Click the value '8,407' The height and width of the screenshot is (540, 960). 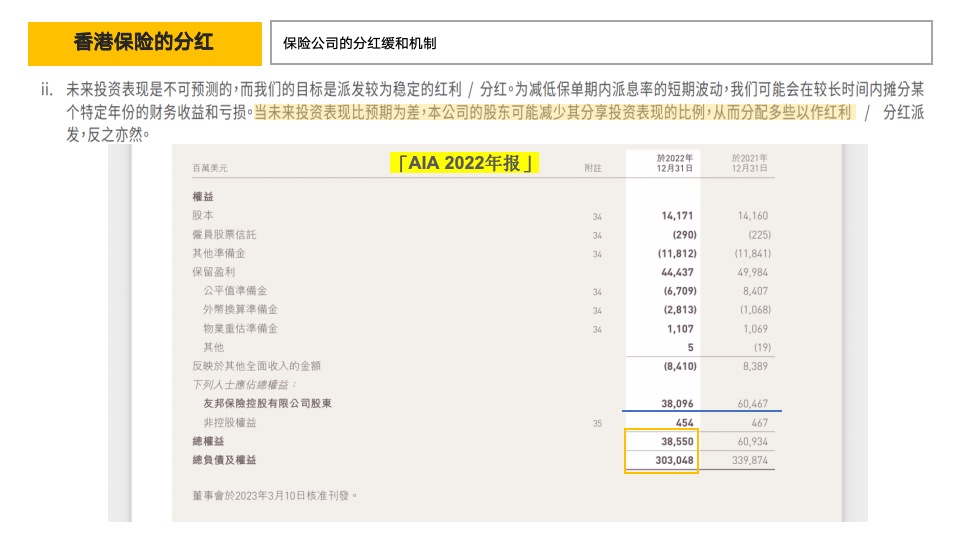coord(756,291)
